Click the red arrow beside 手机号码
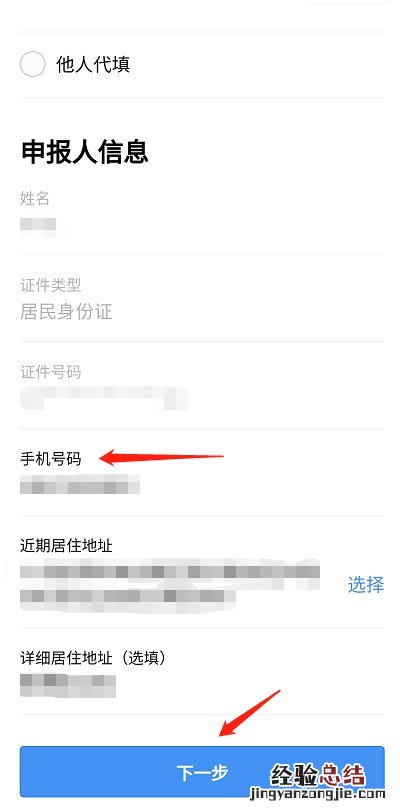The width and height of the screenshot is (400, 812). (x=161, y=457)
